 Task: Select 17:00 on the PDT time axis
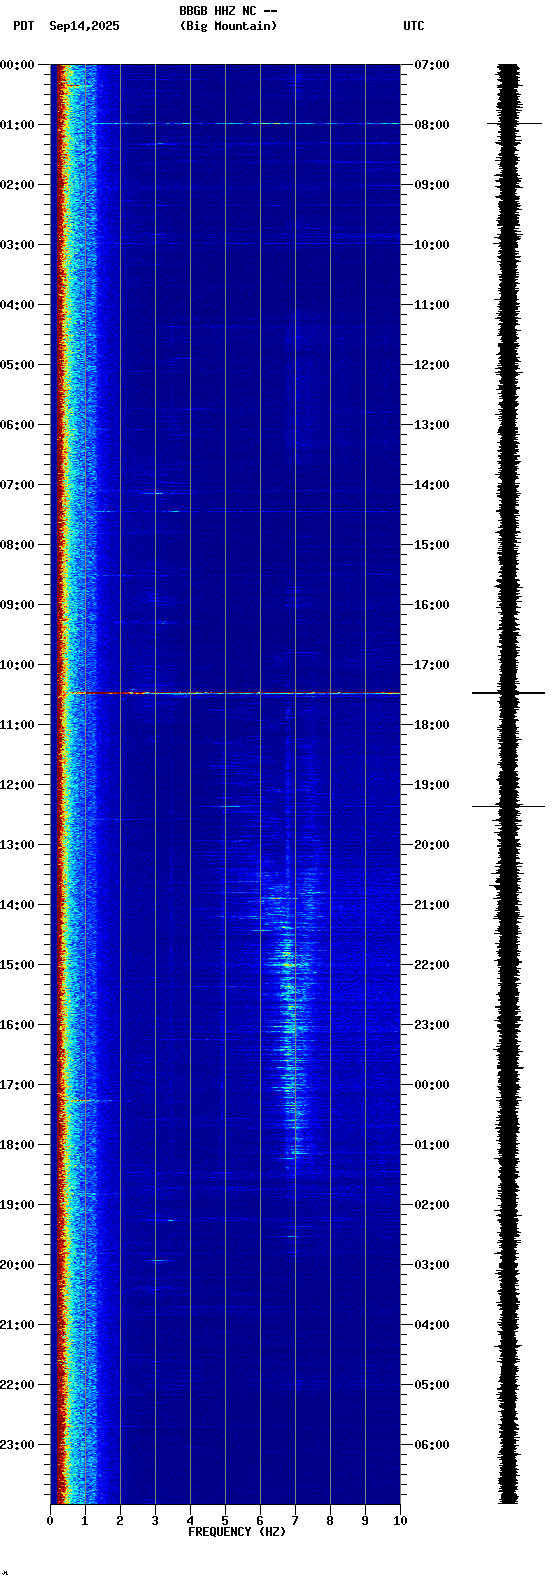(17, 1085)
